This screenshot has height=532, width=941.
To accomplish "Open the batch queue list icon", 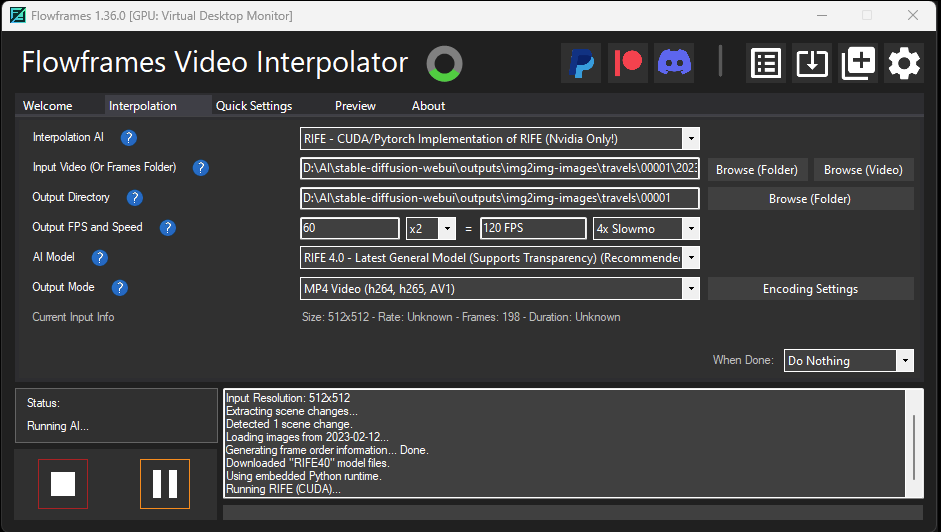I will click(766, 63).
